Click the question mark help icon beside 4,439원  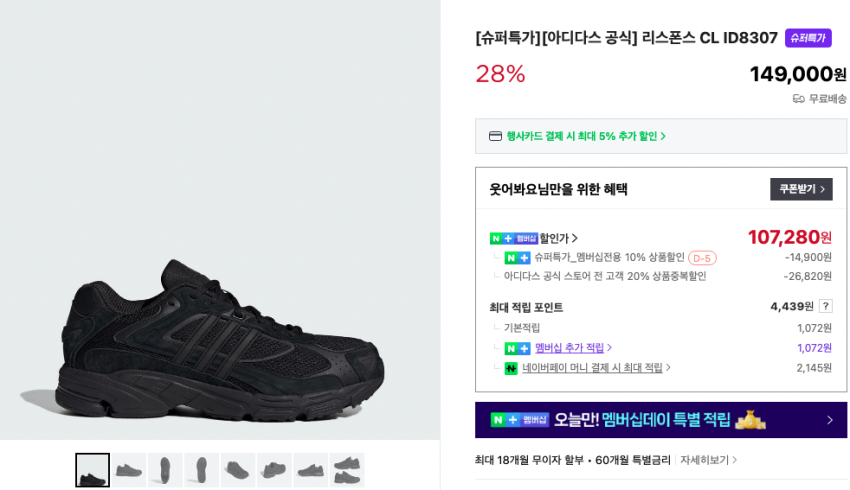(x=825, y=306)
